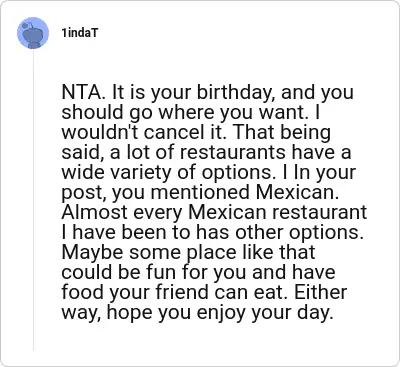Click the word NTA in the comment
Screen dimensions: 400x367
[x=83, y=92]
